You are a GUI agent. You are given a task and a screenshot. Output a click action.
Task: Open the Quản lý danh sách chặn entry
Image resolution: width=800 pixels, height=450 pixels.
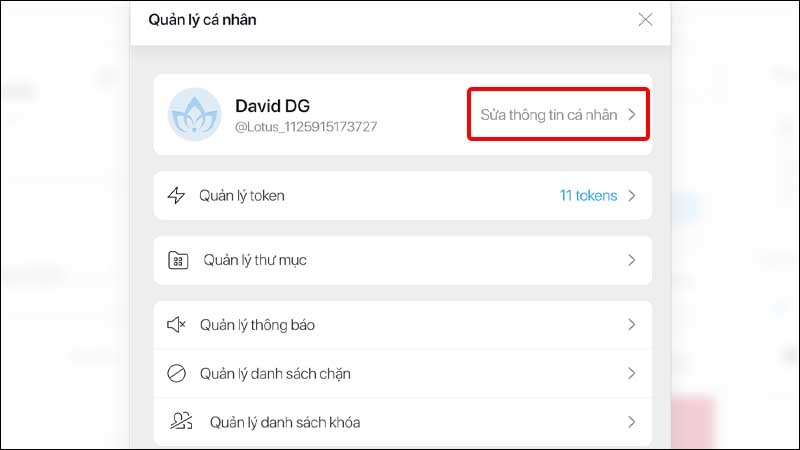403,373
